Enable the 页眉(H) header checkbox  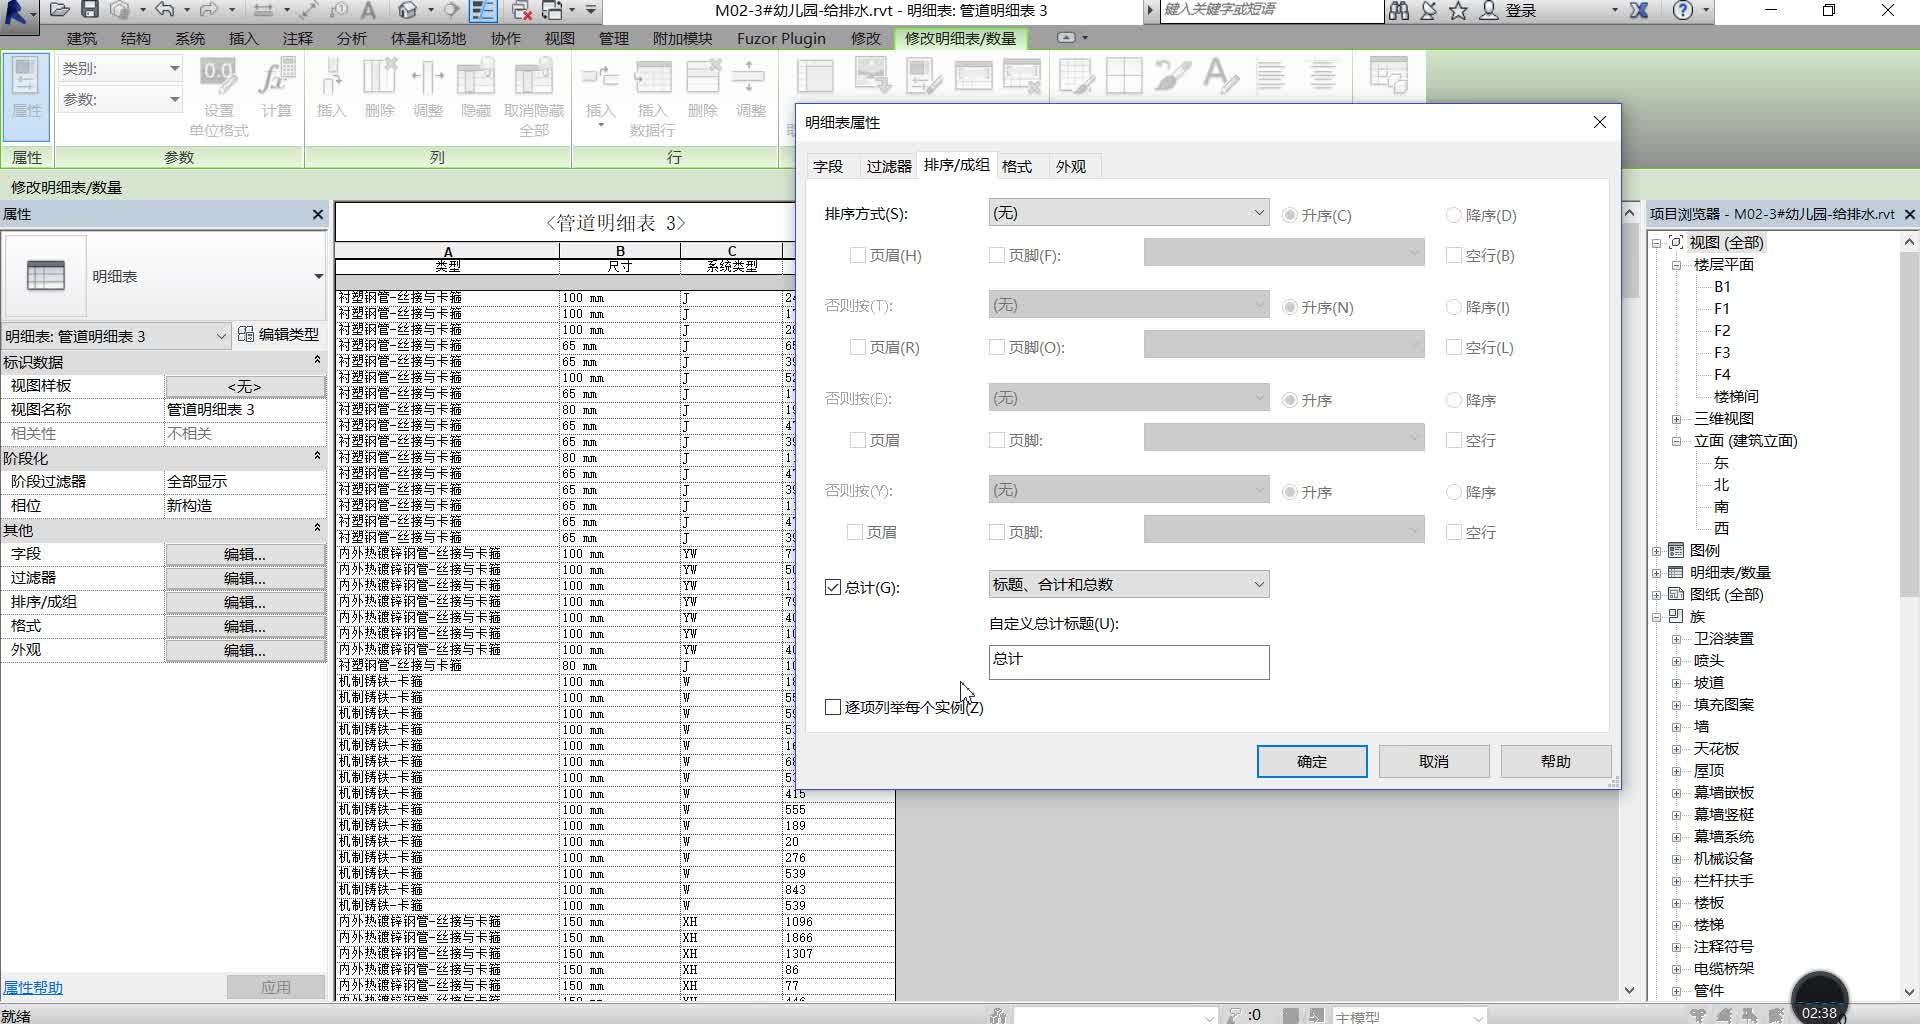857,255
